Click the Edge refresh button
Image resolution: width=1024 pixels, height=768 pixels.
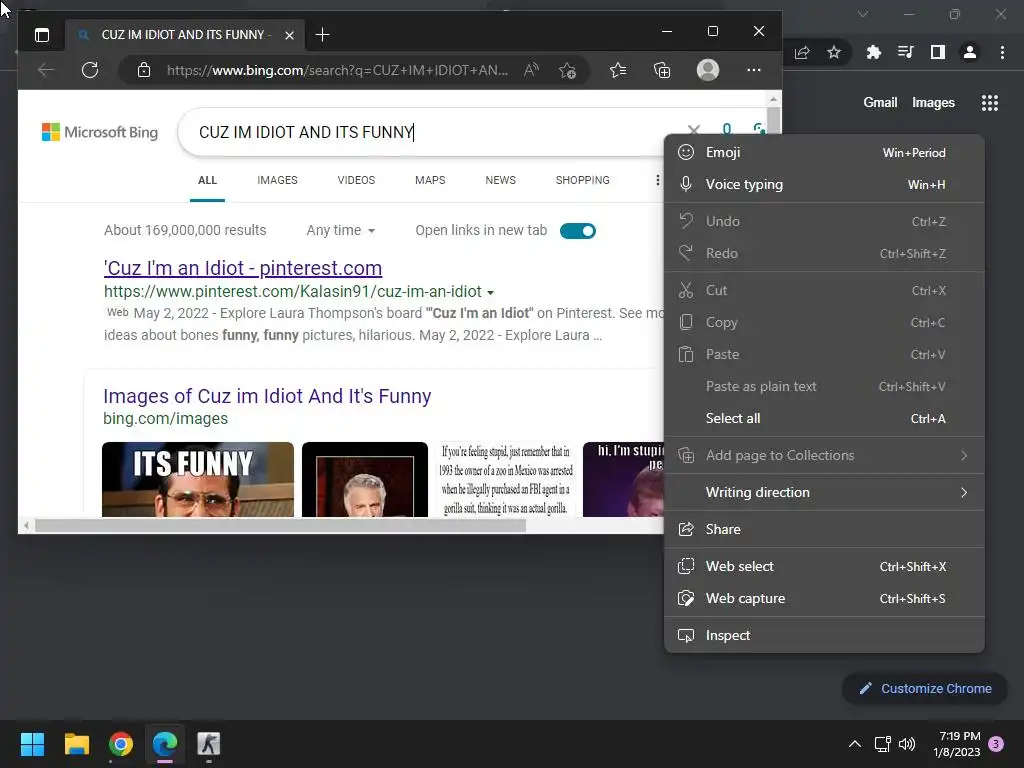(x=90, y=70)
